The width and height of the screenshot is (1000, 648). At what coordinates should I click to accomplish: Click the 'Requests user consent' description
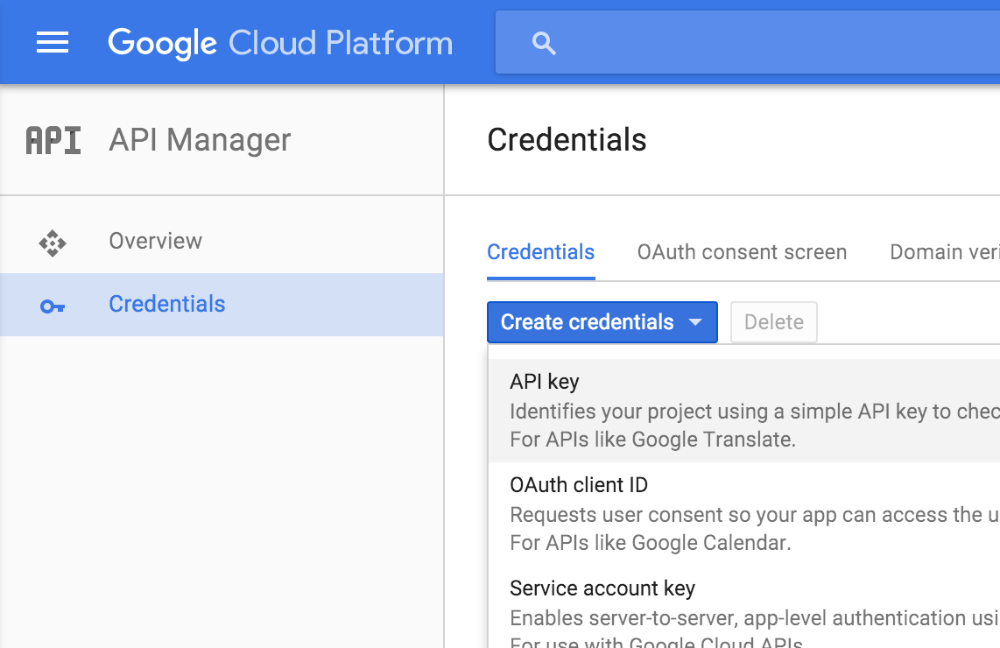[x=754, y=515]
